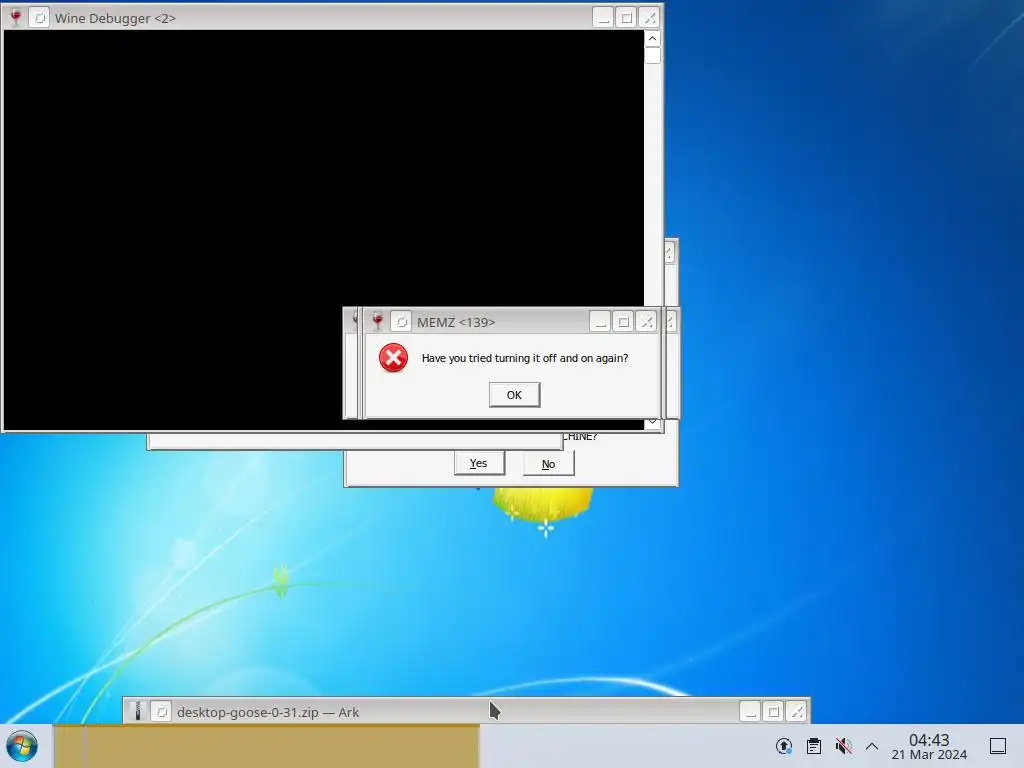Viewport: 1024px width, 768px height.
Task: Click the wine glass icon in MEMZ <139> titlebar
Action: tap(377, 321)
